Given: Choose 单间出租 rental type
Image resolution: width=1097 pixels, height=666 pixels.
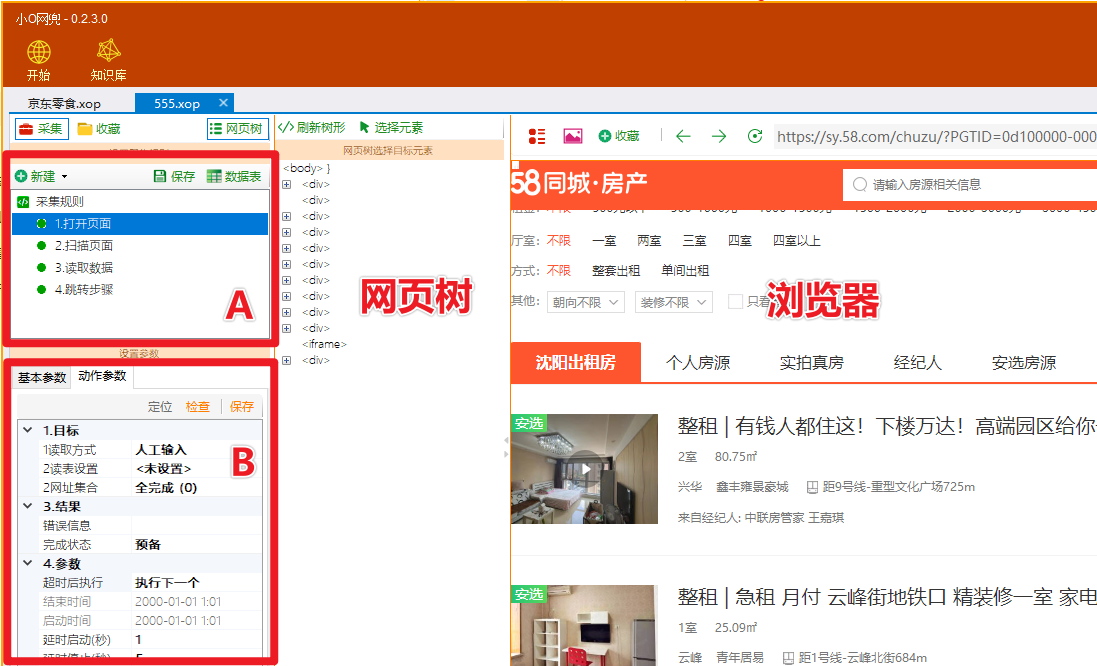Looking at the screenshot, I should click(x=685, y=271).
